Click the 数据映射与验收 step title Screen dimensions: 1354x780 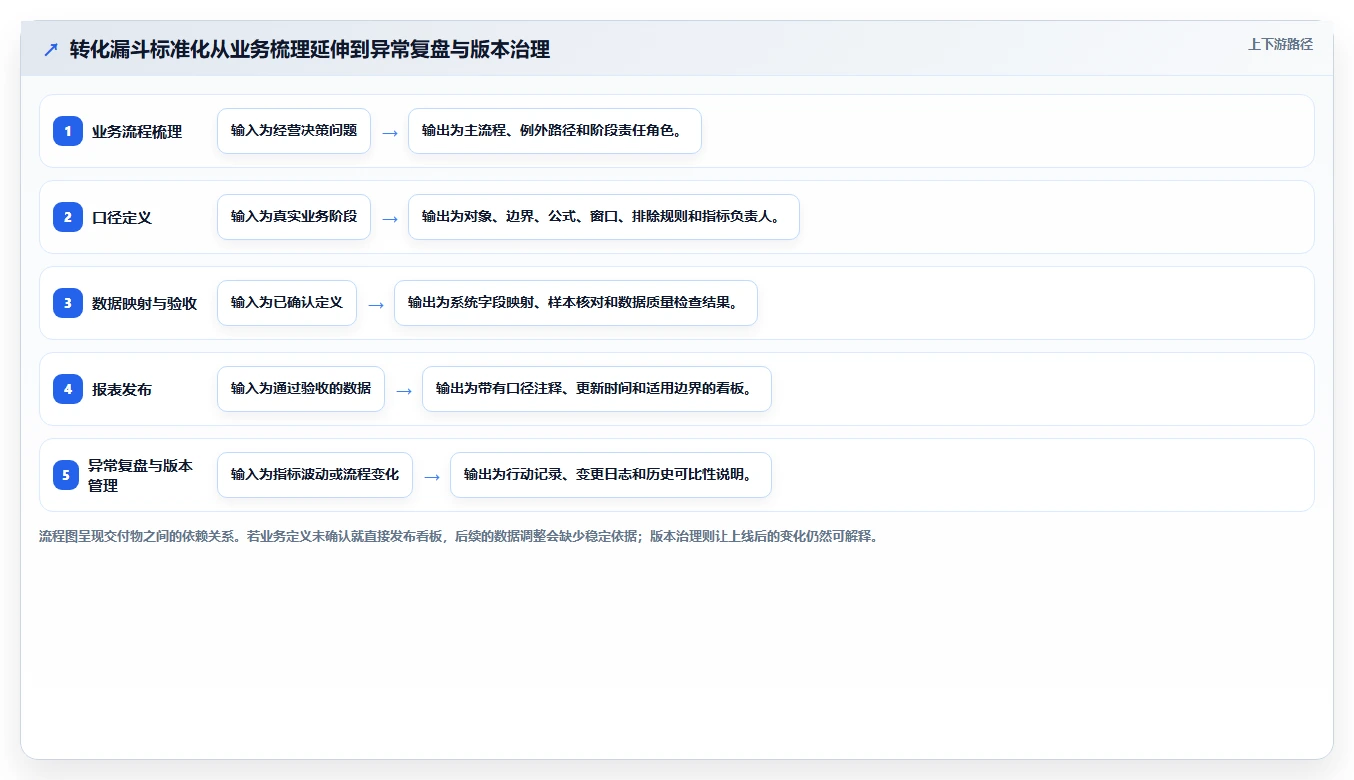[x=144, y=303]
